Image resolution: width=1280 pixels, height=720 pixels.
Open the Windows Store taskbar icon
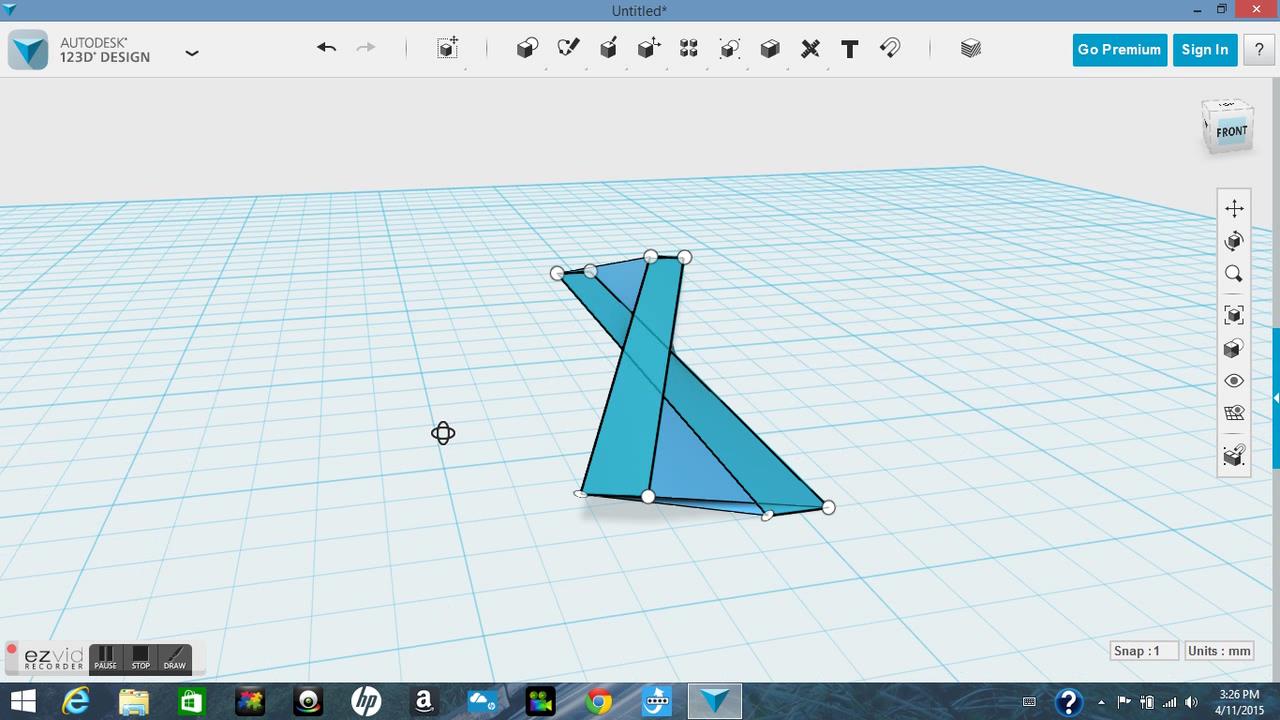click(192, 702)
